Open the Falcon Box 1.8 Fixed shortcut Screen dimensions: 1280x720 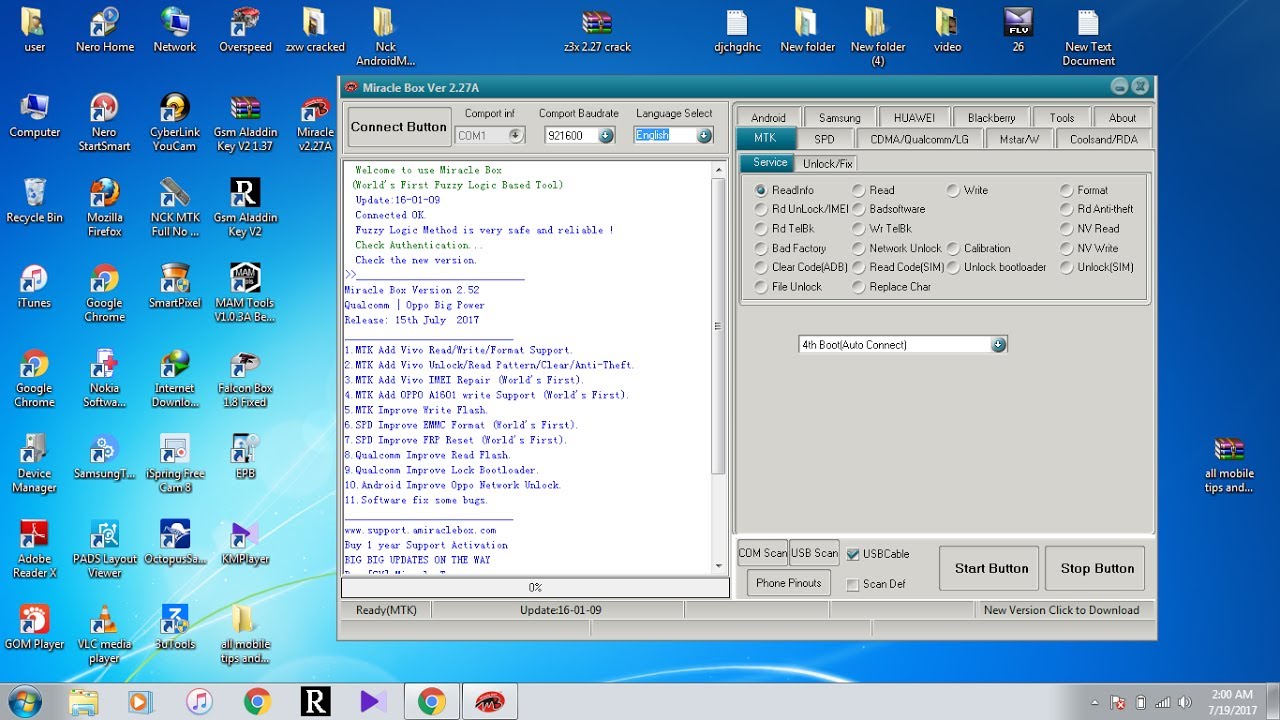(245, 379)
